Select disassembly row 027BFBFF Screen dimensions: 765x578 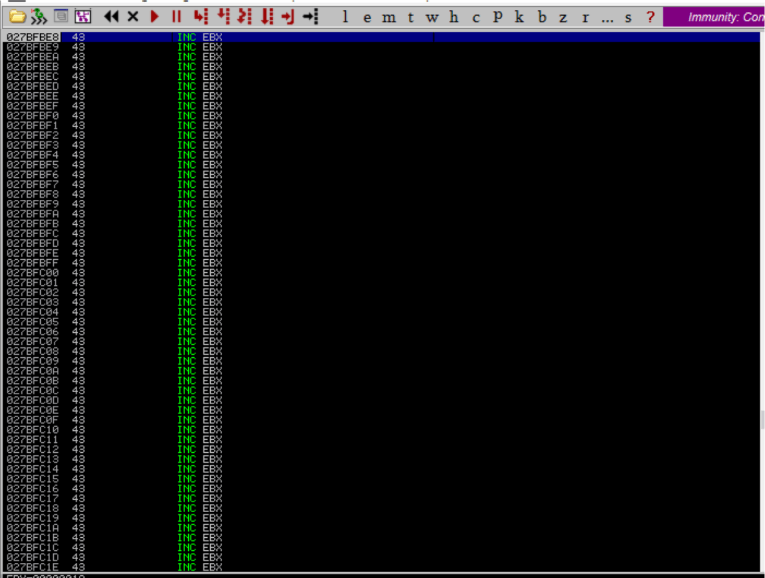[x=382, y=263]
